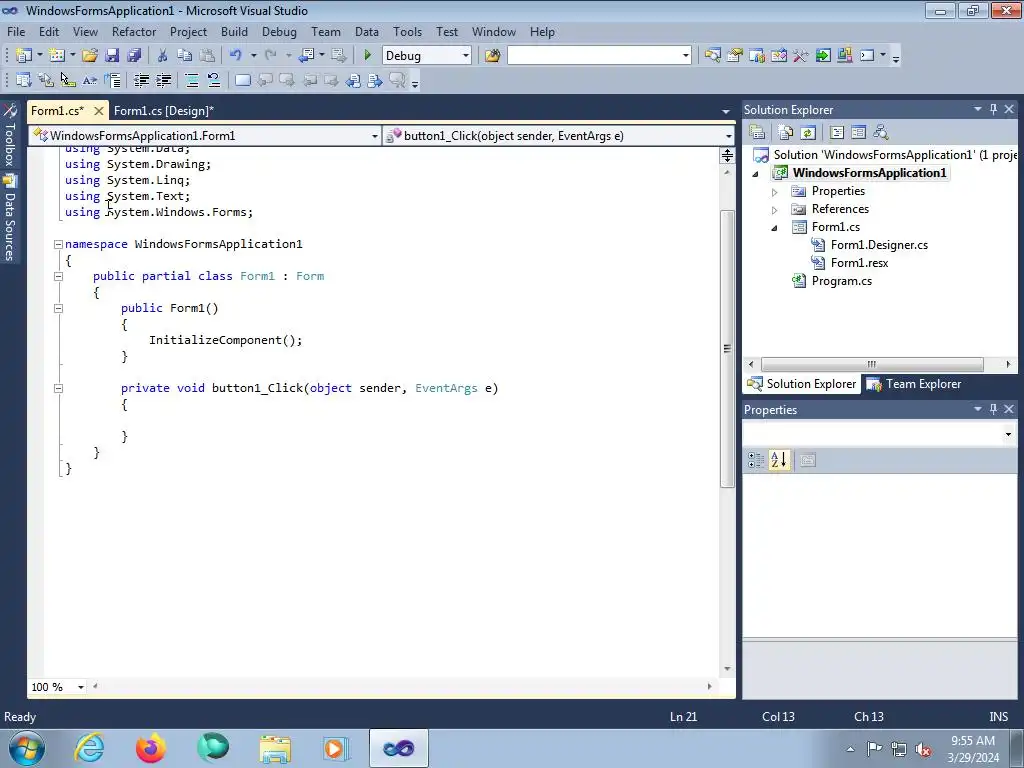Click the Copy toolbar icon
Image resolution: width=1024 pixels, height=768 pixels.
185,56
